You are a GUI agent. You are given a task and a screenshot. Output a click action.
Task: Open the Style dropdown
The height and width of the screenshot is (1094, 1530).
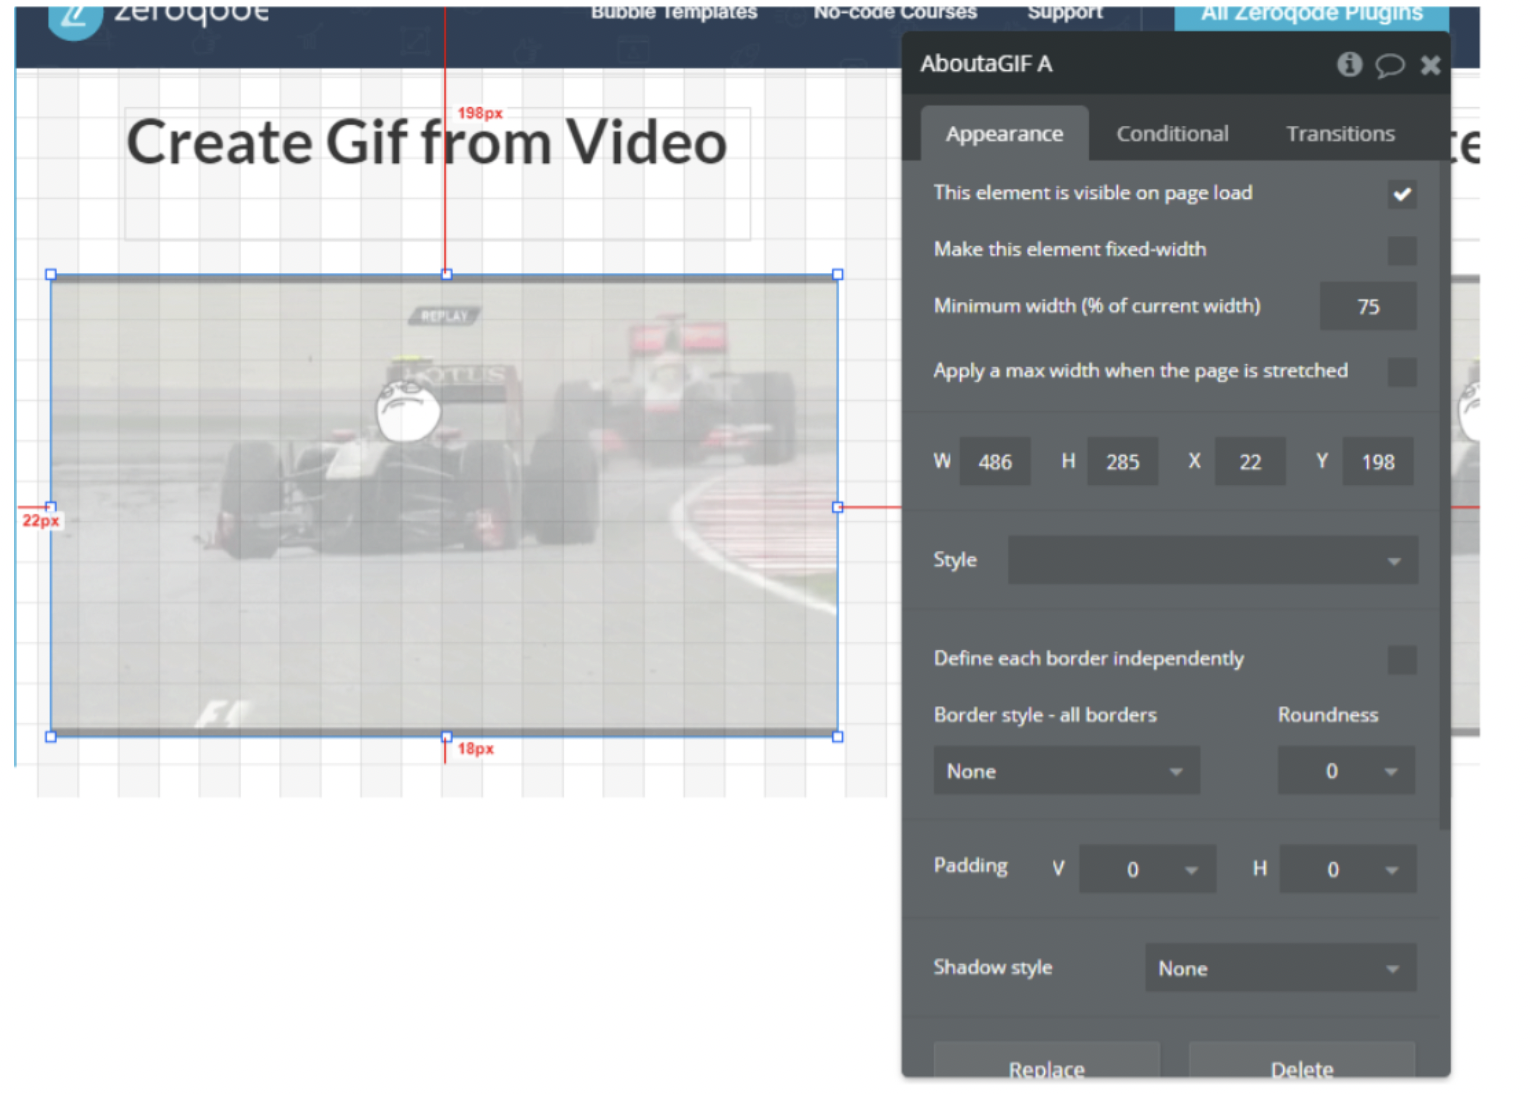pos(1212,560)
